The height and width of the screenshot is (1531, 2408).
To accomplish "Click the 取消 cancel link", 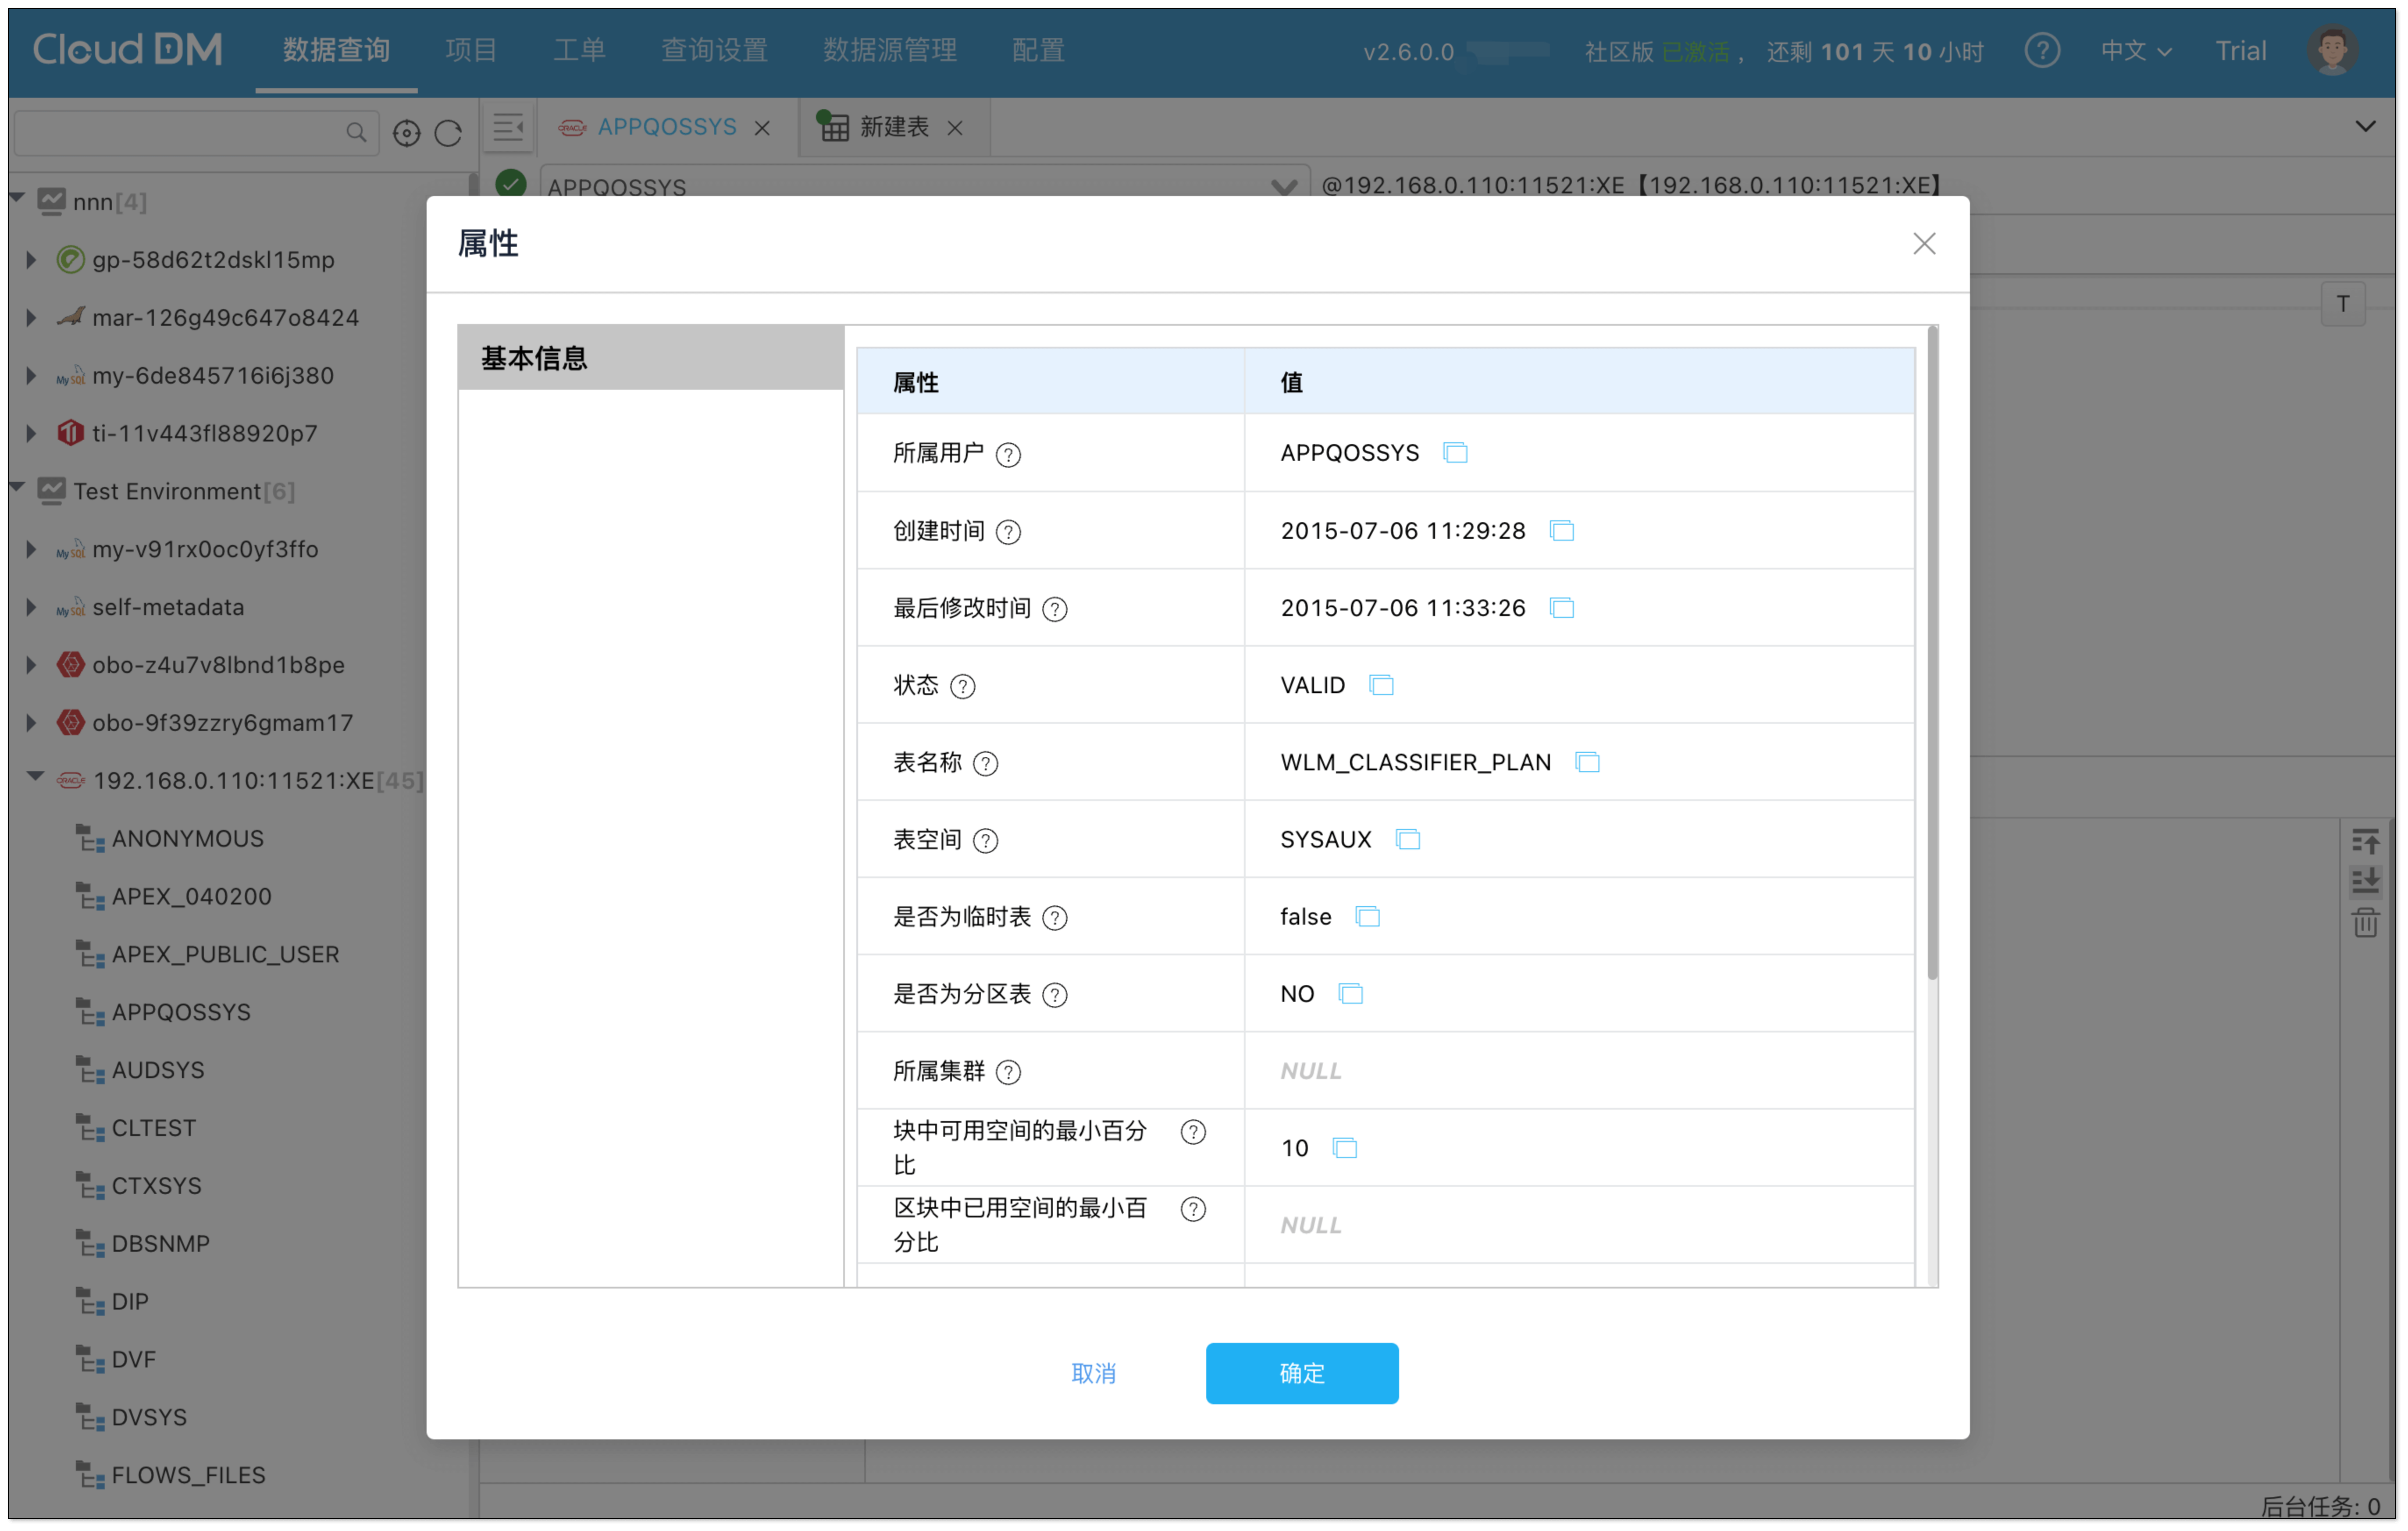I will click(1093, 1373).
